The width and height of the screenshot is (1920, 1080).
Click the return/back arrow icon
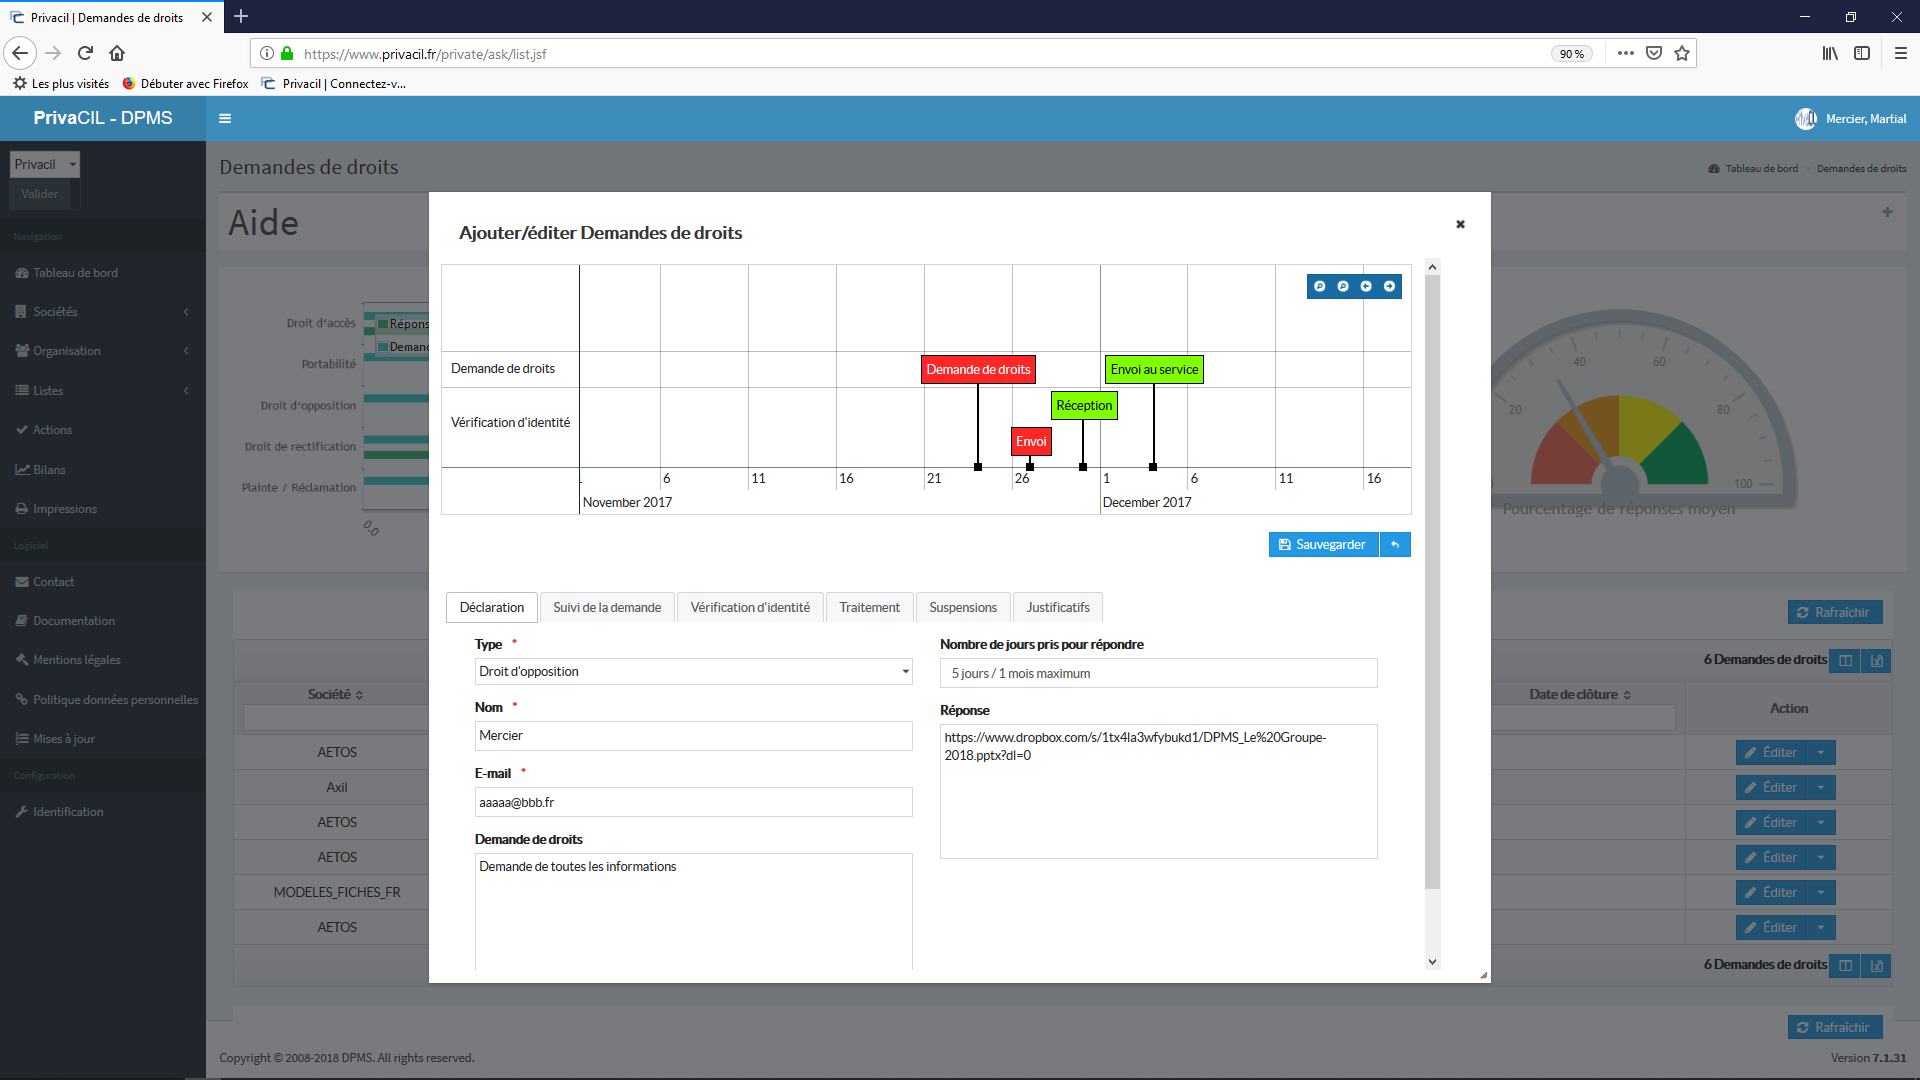tap(1396, 545)
